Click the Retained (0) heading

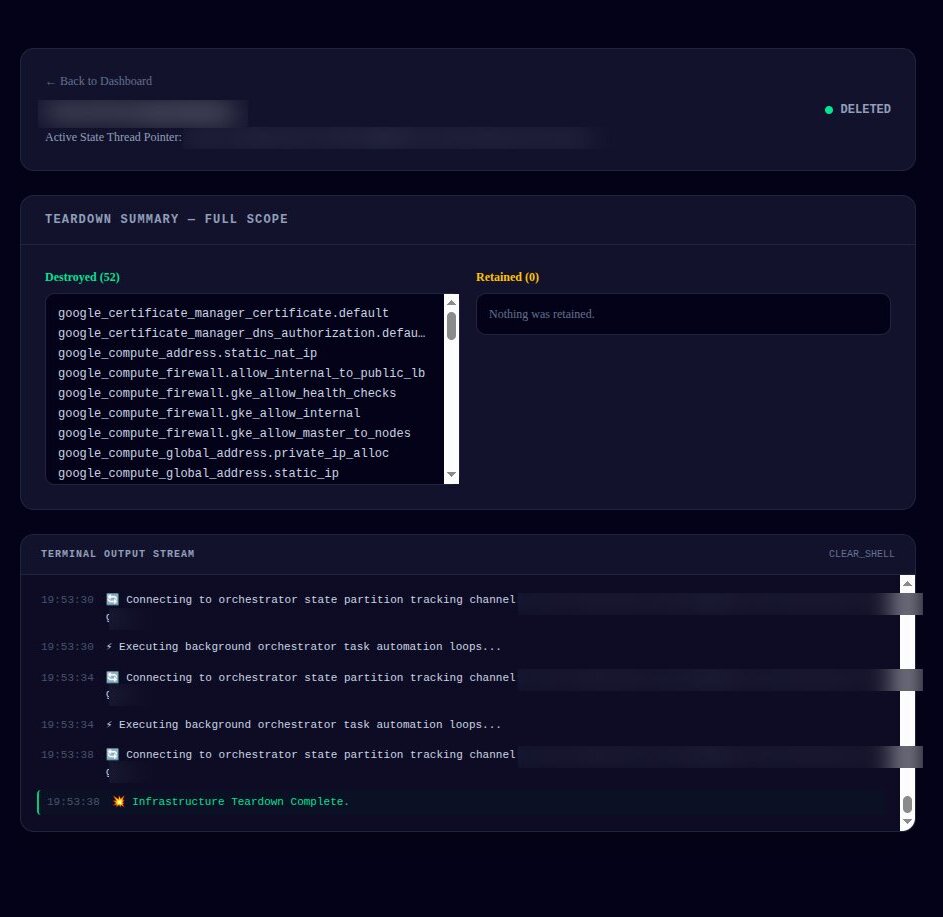[x=508, y=277]
